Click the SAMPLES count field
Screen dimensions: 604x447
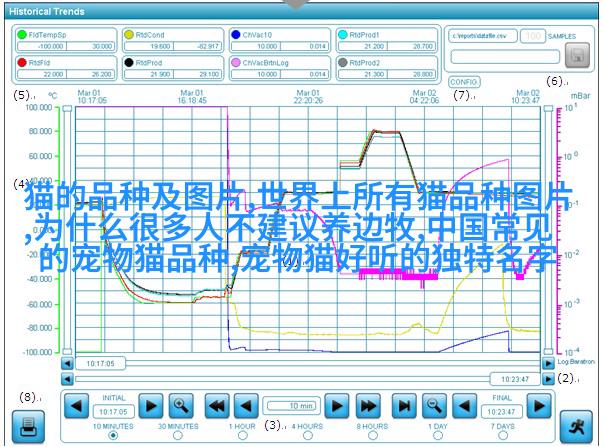[x=533, y=36]
